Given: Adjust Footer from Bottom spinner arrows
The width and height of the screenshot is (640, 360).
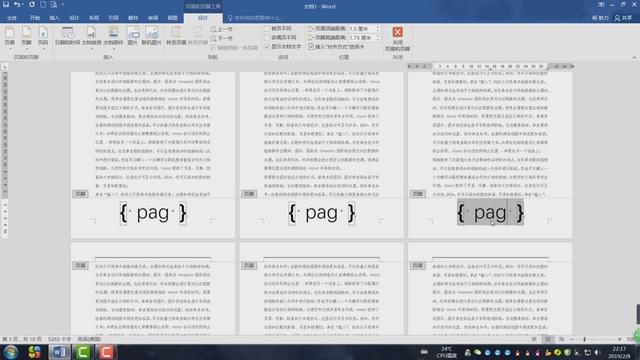Looking at the screenshot, I should point(378,38).
